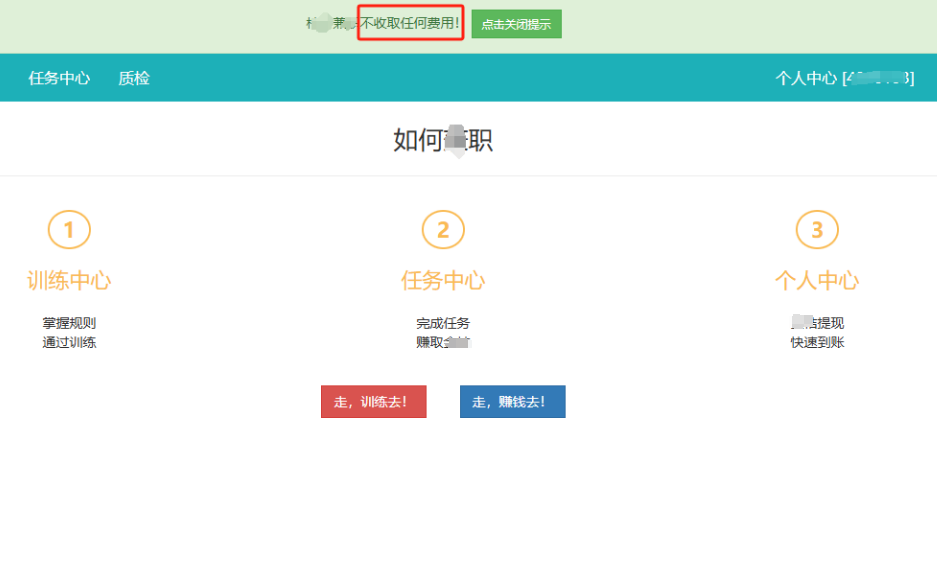Open 个人中心 in the navigation bar
This screenshot has width=937, height=569.
844,78
